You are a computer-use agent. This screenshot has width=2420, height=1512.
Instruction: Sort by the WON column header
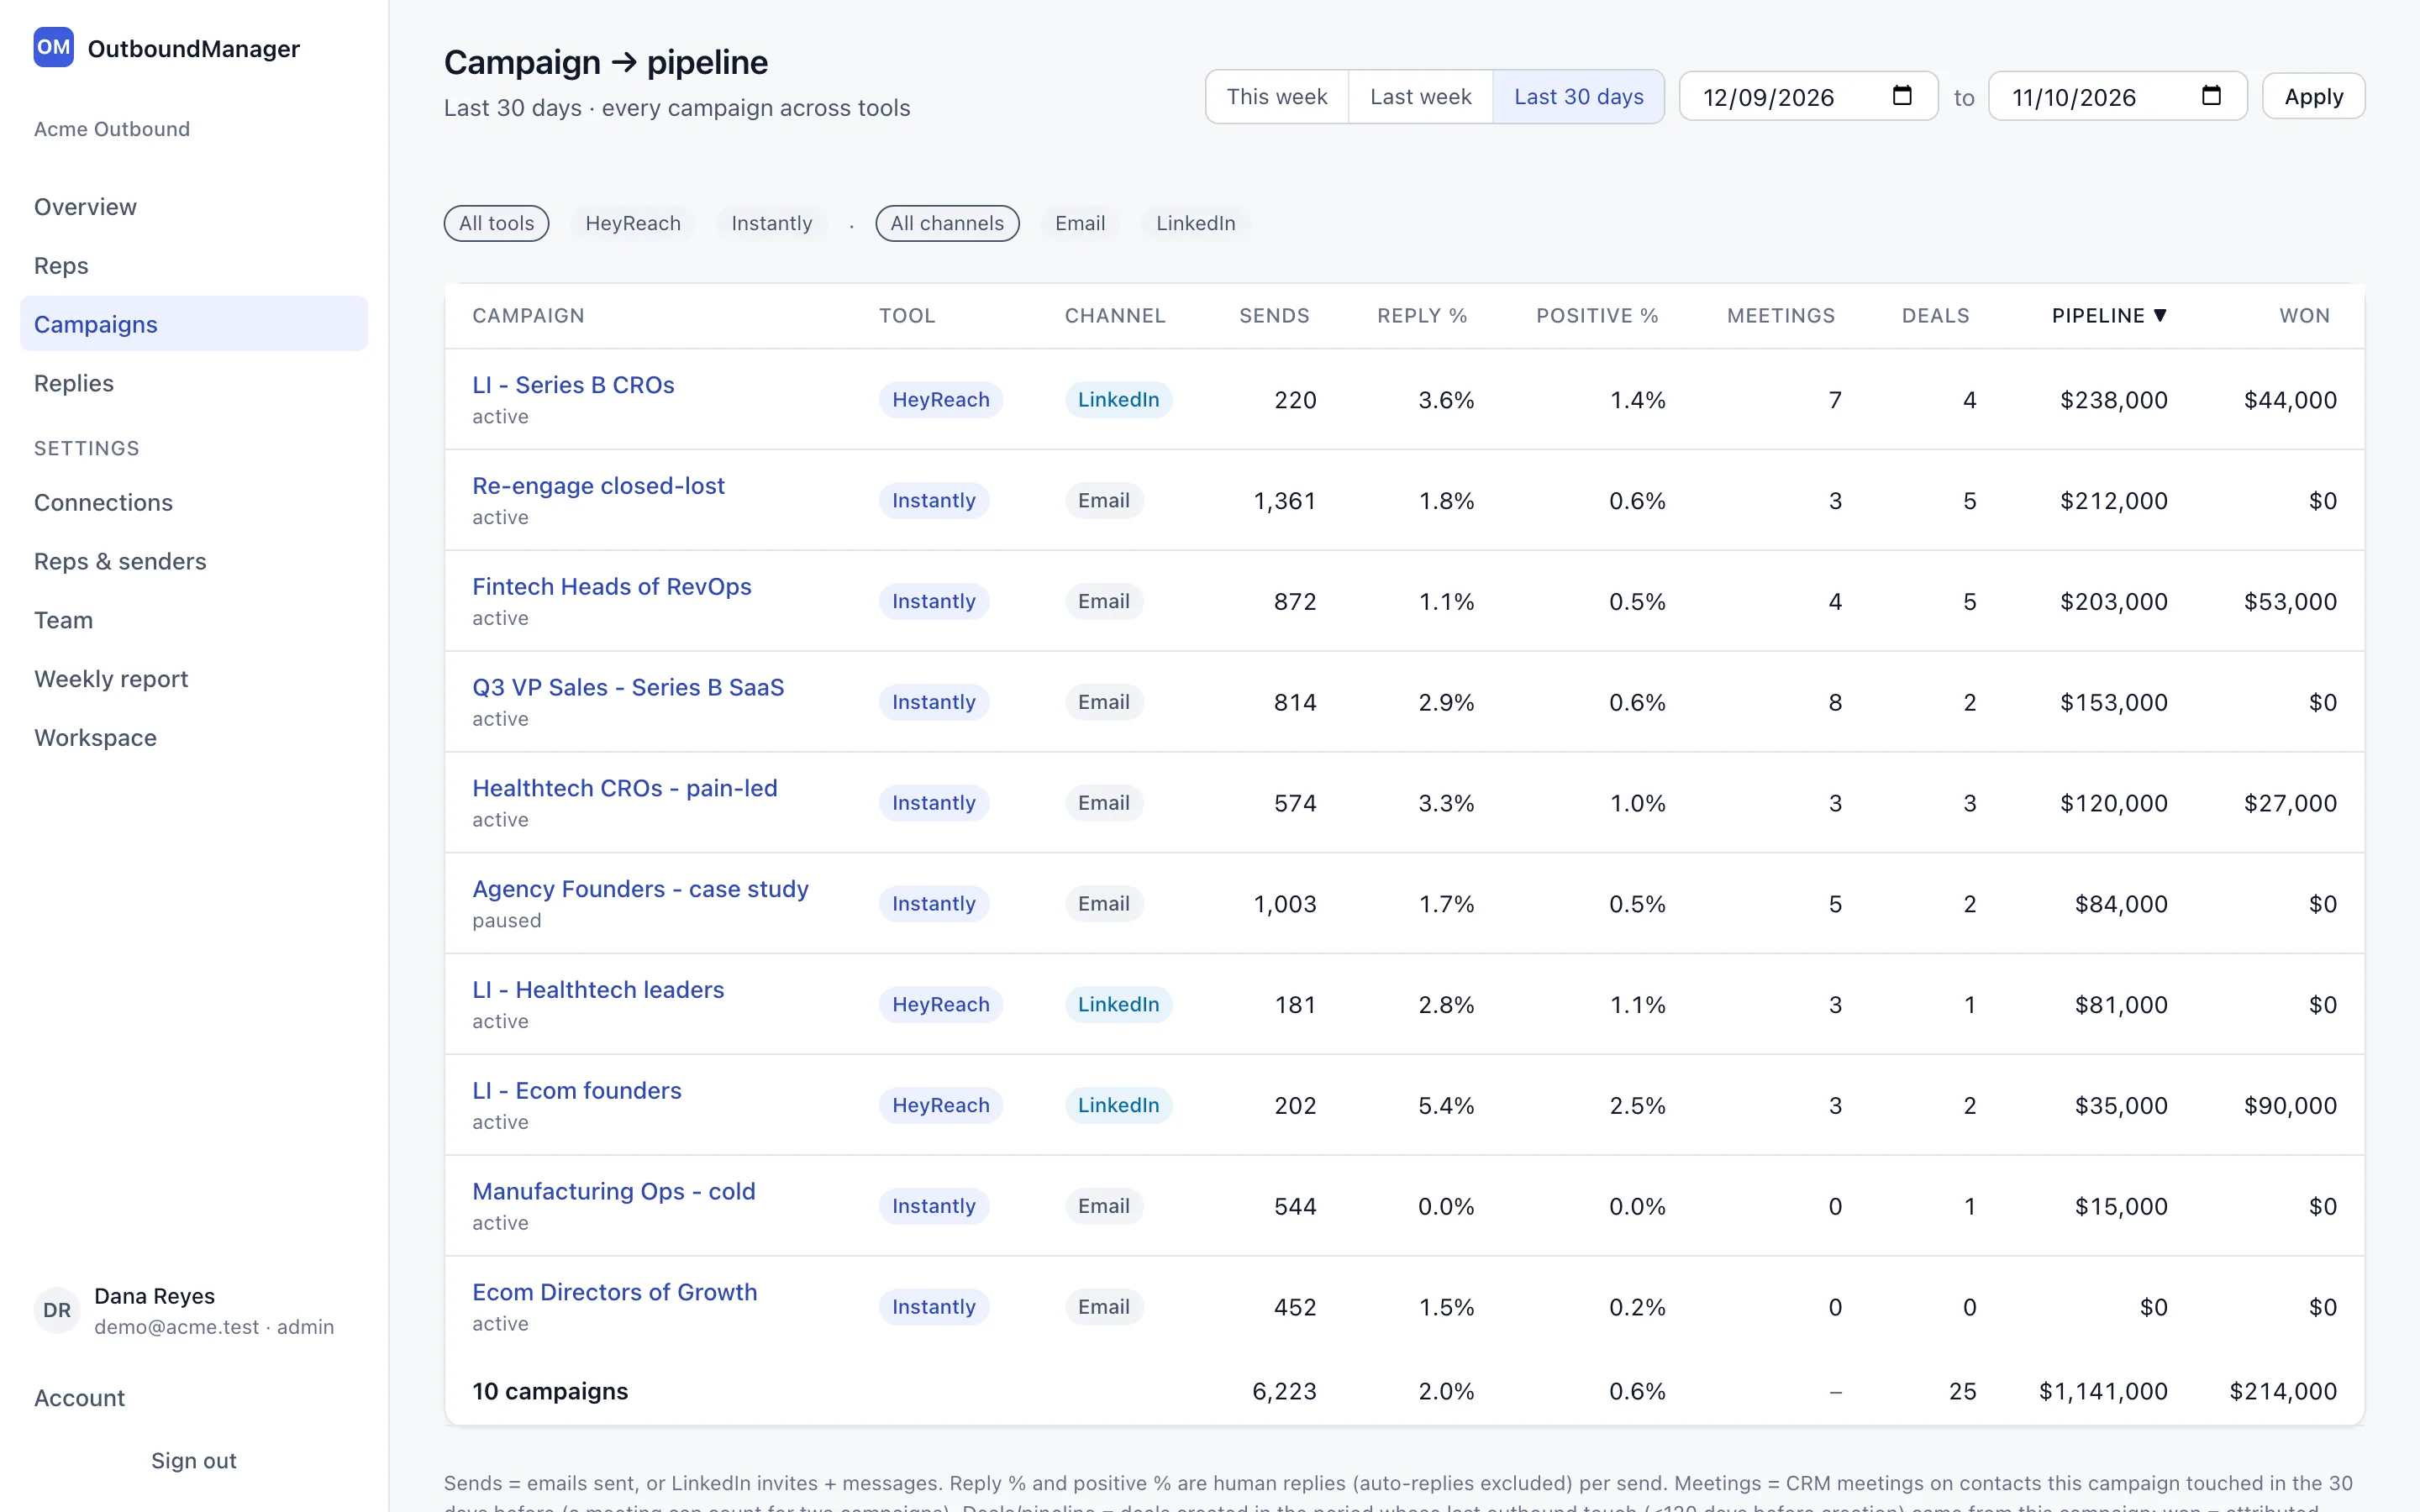point(2304,316)
